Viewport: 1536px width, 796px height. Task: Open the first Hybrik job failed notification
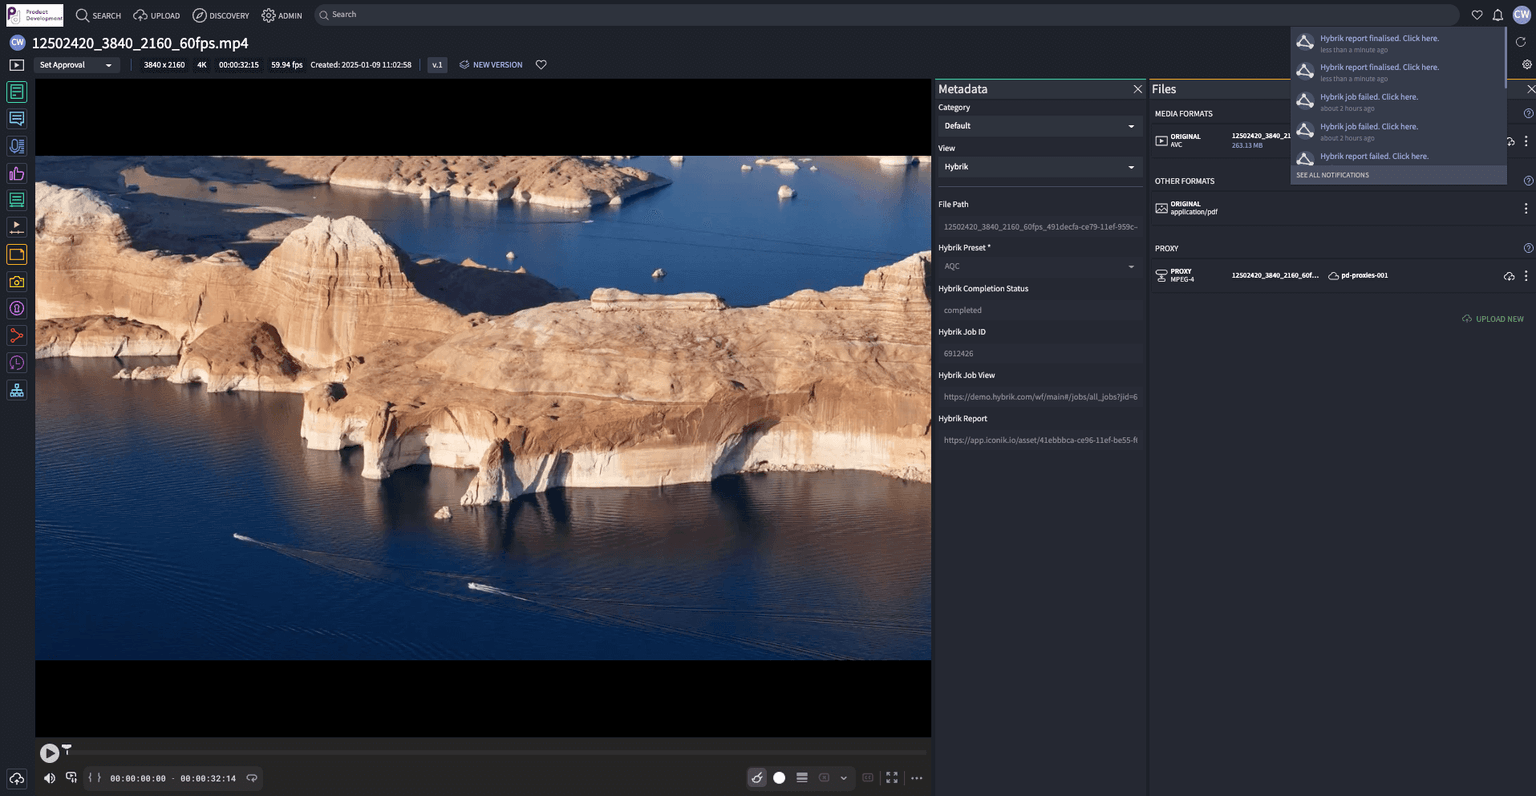pyautogui.click(x=1369, y=97)
